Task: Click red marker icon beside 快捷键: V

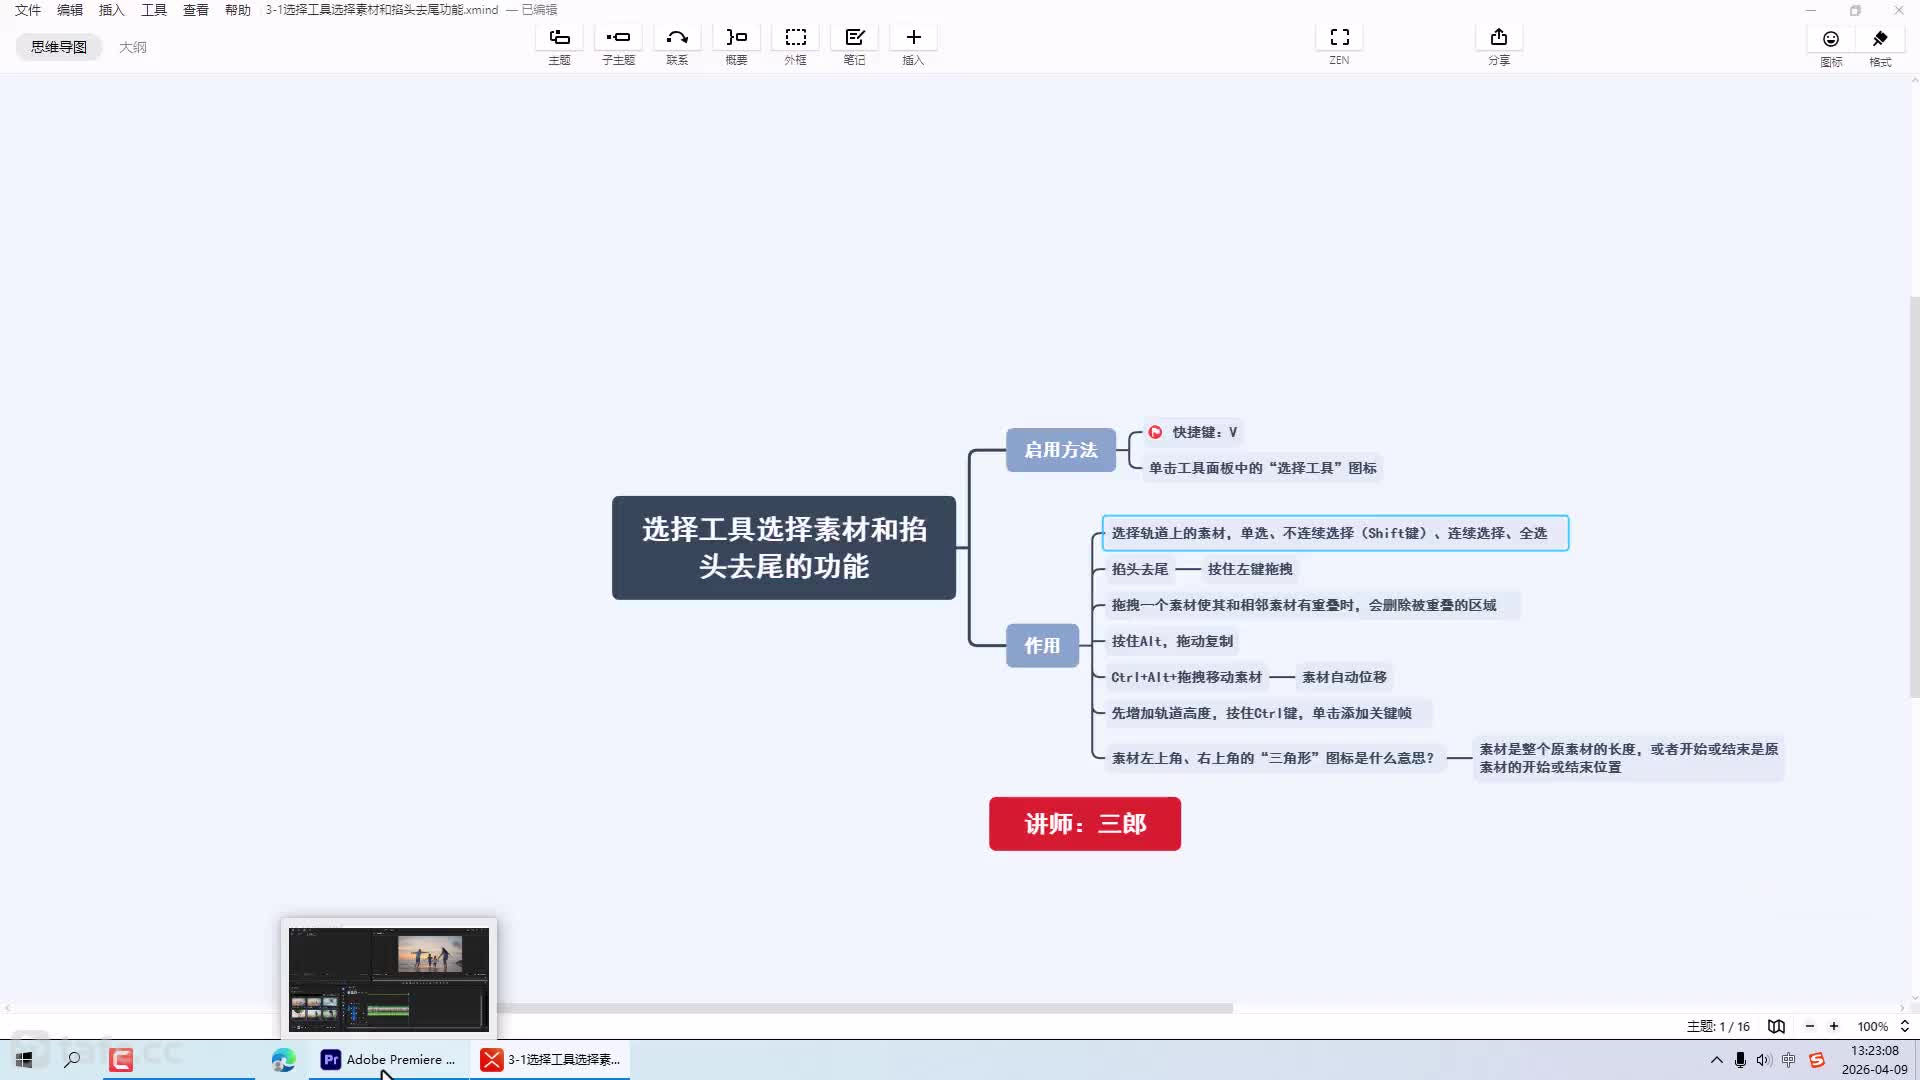Action: click(1155, 432)
